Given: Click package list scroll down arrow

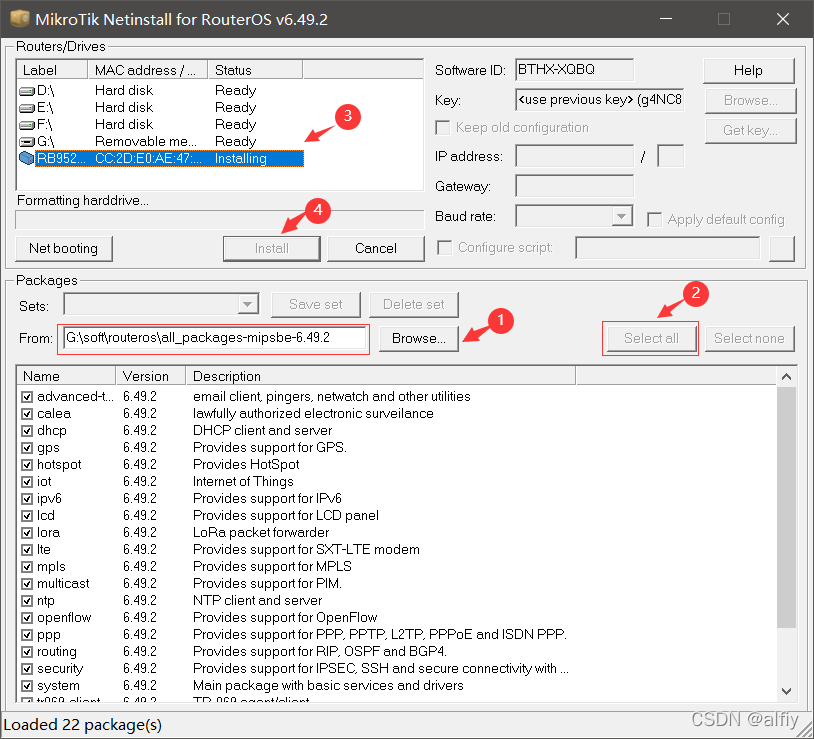Looking at the screenshot, I should coord(786,691).
